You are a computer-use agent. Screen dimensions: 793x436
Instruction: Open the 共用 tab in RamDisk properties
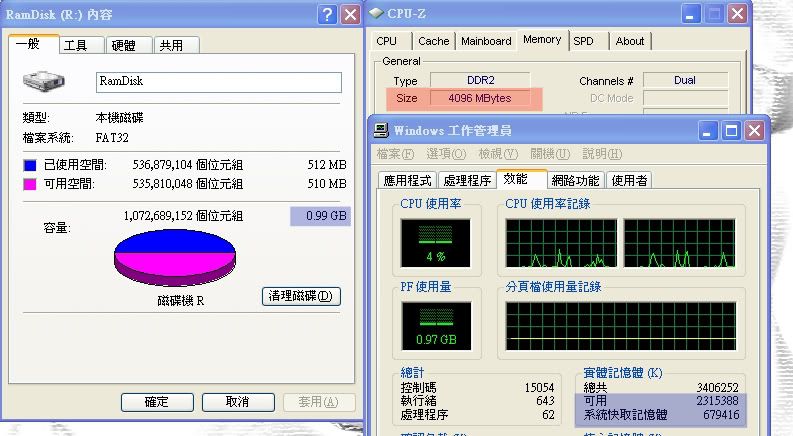click(x=175, y=46)
